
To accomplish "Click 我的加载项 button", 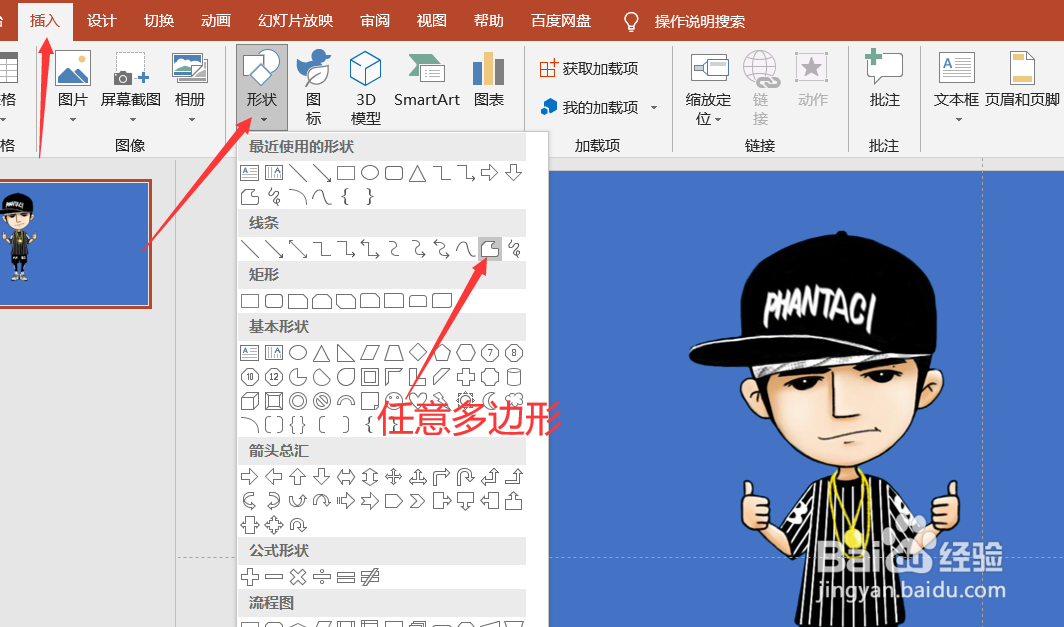I will 590,107.
